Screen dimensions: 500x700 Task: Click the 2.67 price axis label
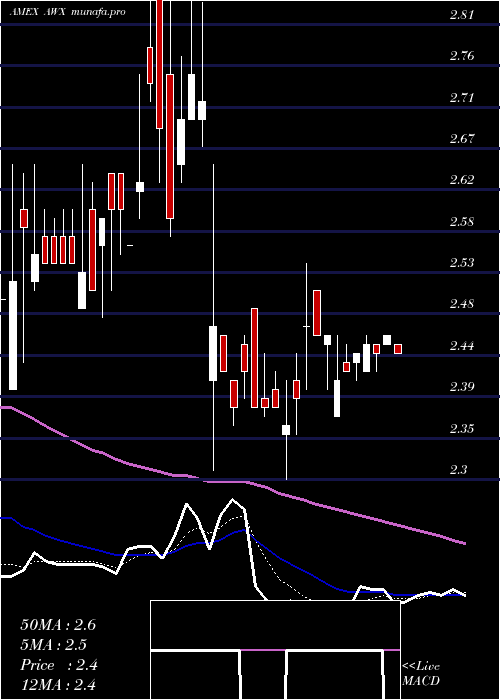tap(462, 139)
